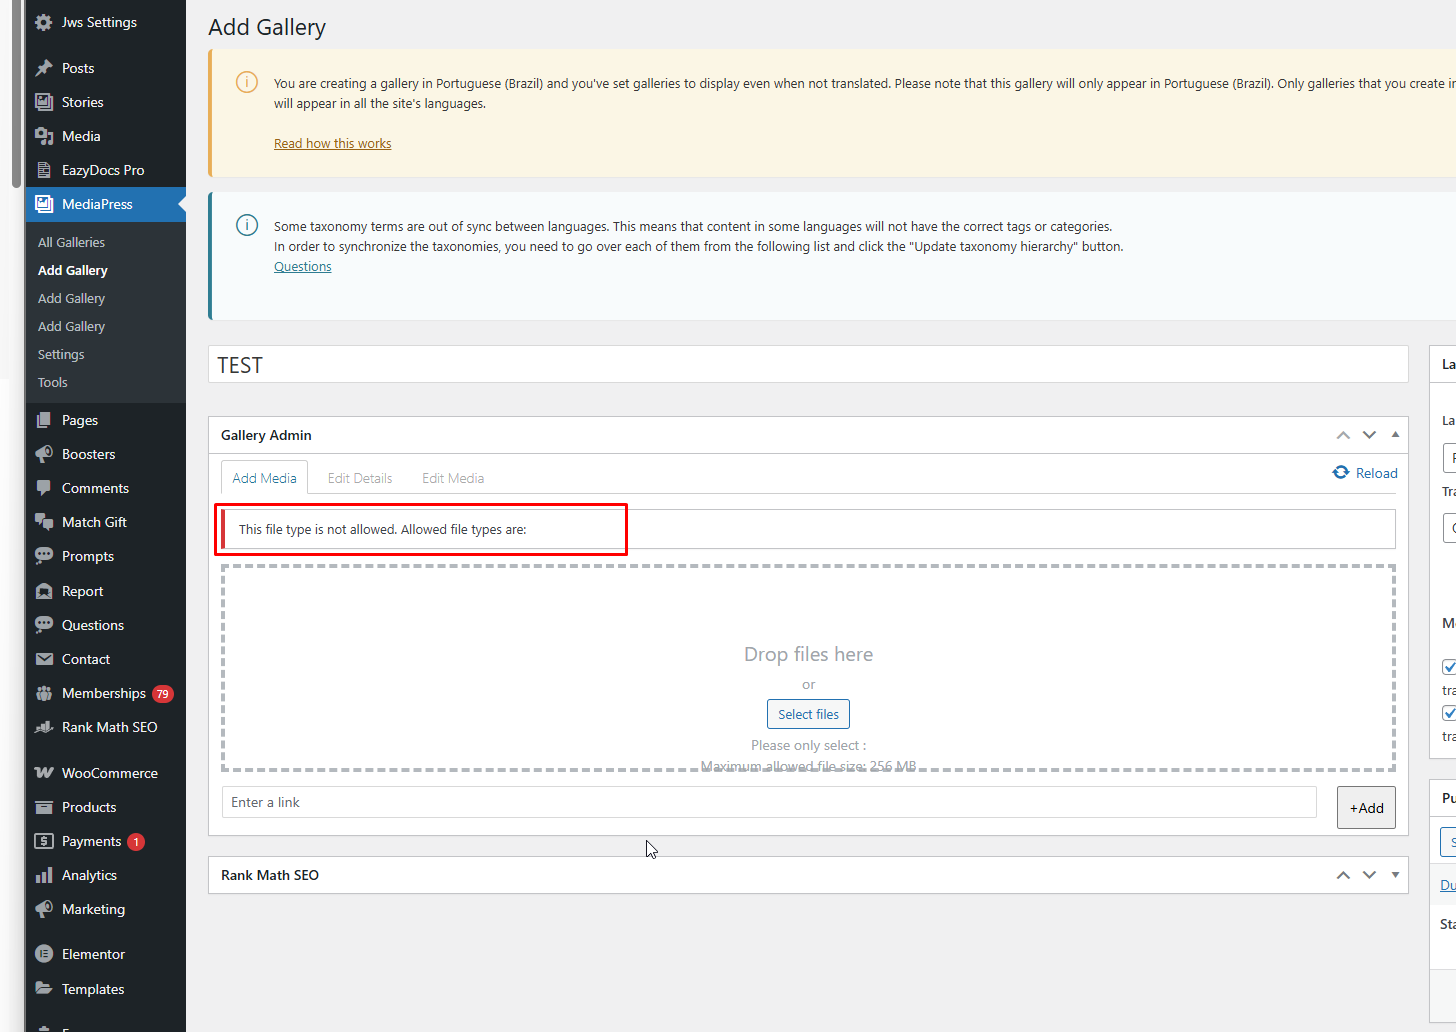Move Gallery Admin panel down with chevron
The height and width of the screenshot is (1032, 1456).
tap(1369, 435)
